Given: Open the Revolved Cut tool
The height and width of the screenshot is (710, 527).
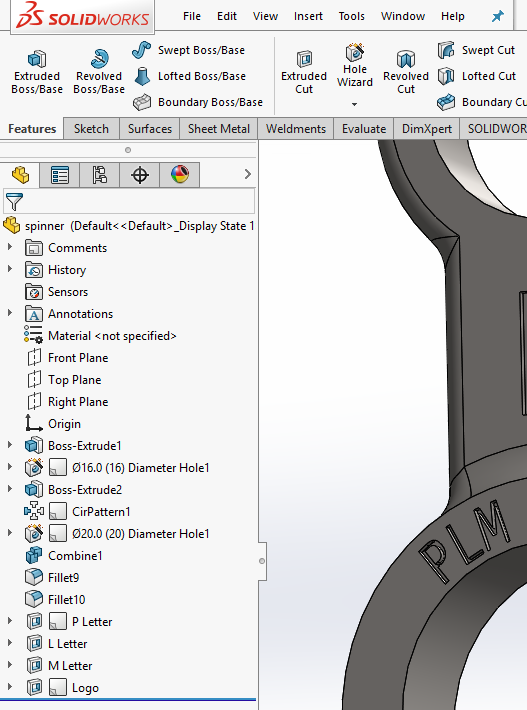Looking at the screenshot, I should coord(406,72).
